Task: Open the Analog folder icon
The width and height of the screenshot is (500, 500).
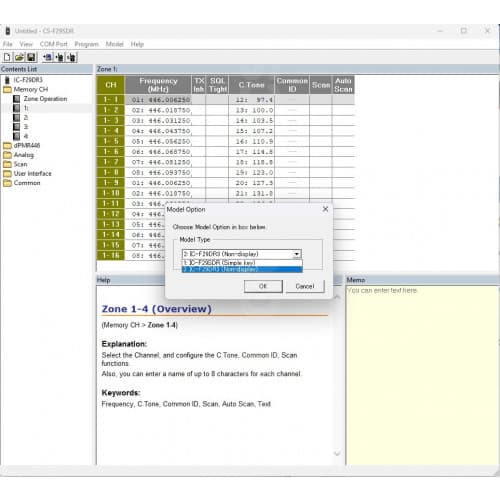Action: point(7,155)
